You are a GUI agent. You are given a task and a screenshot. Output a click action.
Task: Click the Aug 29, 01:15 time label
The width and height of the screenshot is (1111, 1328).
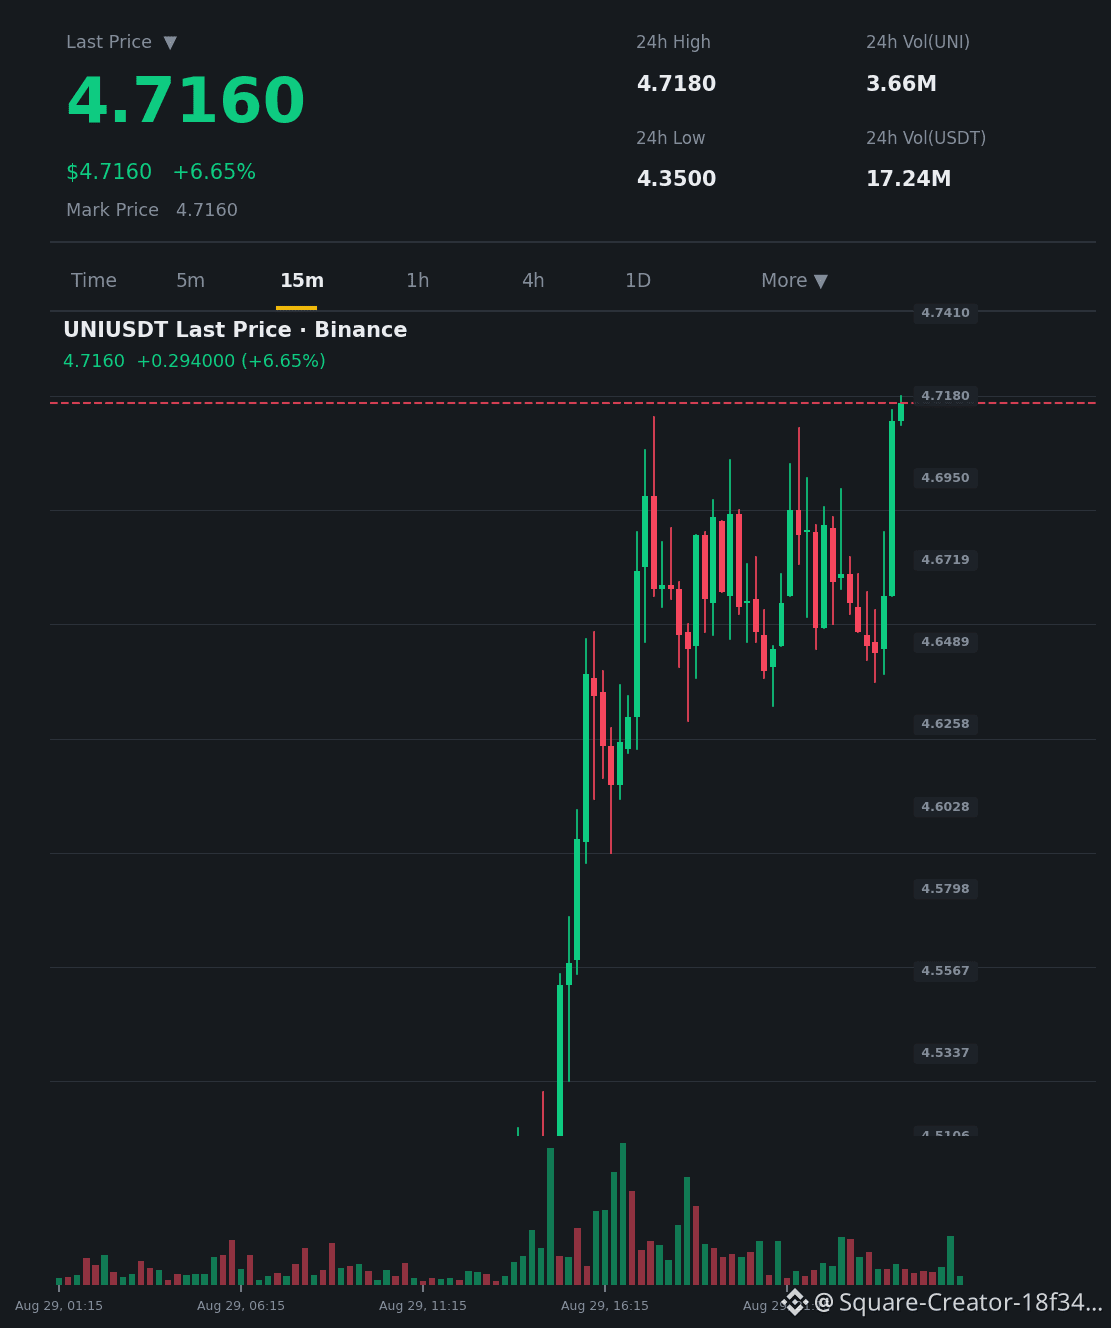[x=59, y=1306]
